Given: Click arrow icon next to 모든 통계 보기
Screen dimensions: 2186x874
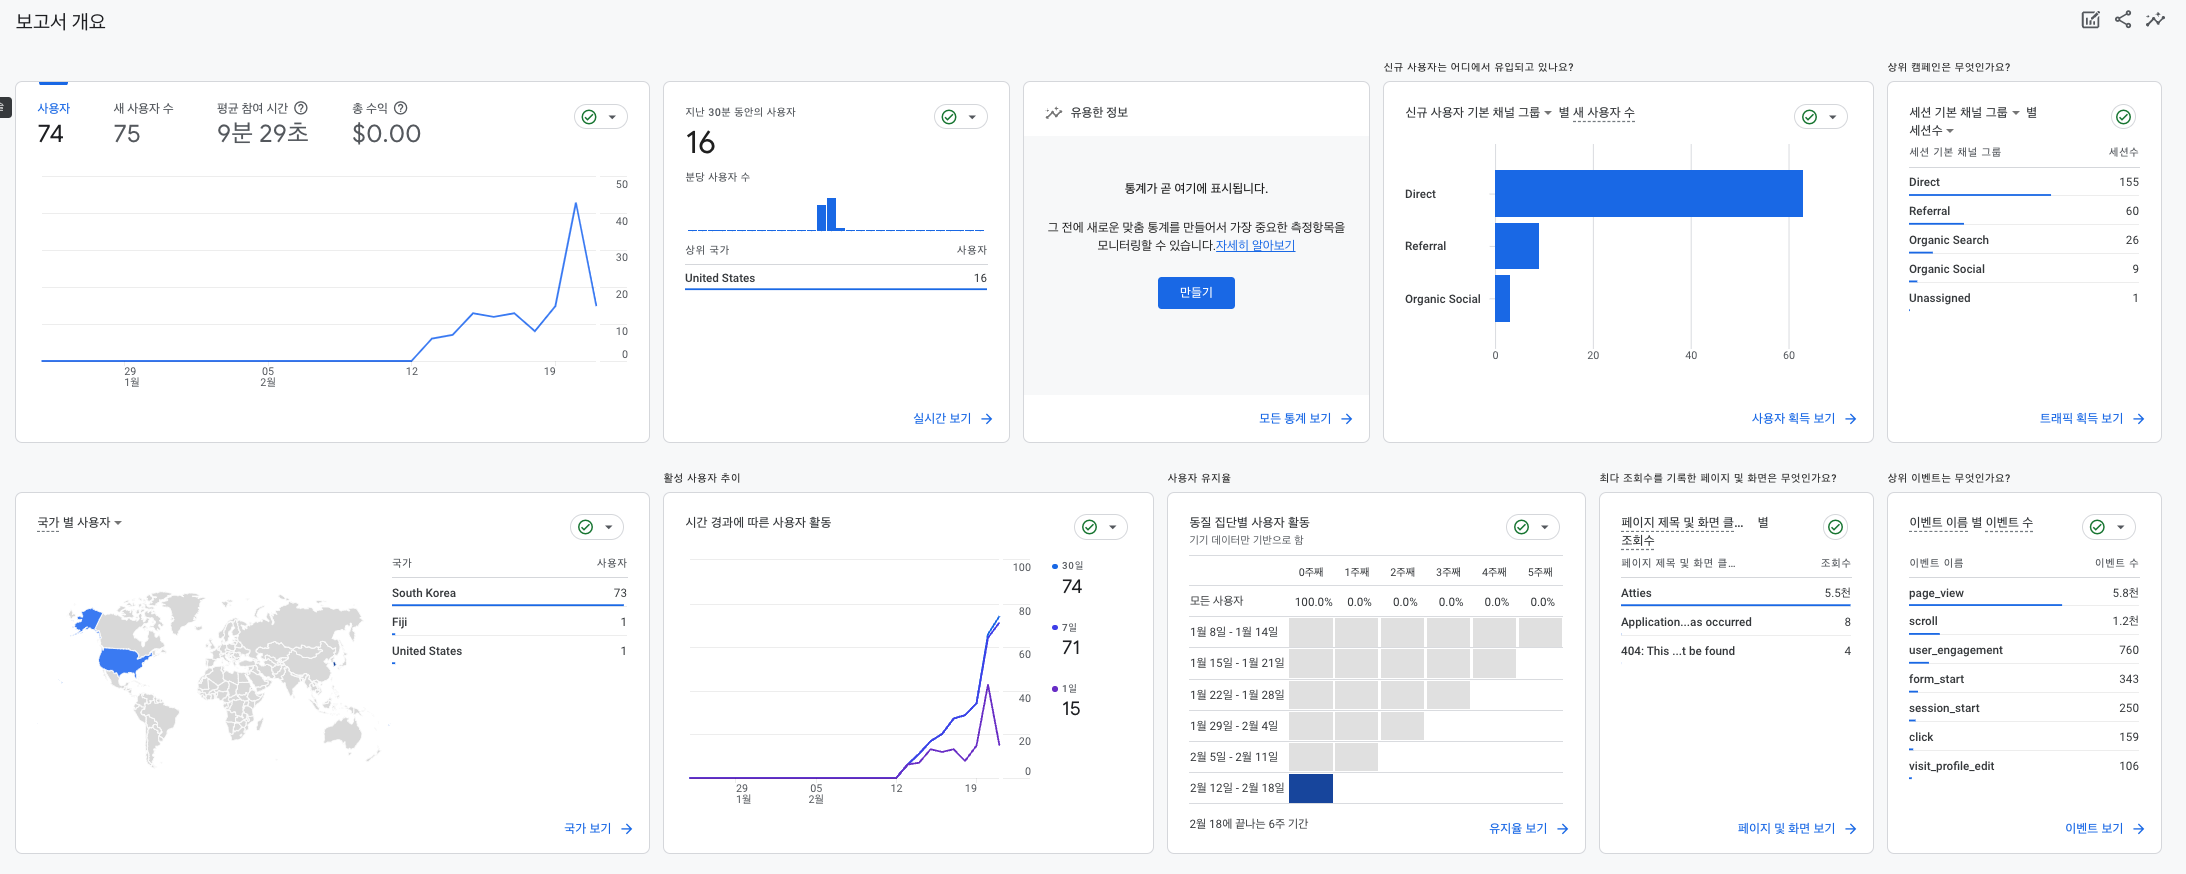Looking at the screenshot, I should point(1347,419).
